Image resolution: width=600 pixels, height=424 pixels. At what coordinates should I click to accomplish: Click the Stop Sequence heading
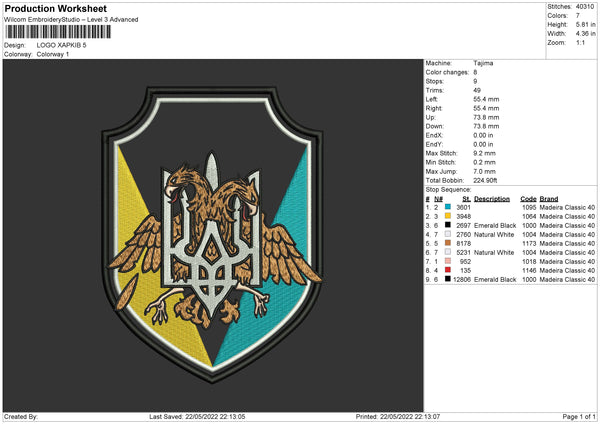click(x=448, y=190)
